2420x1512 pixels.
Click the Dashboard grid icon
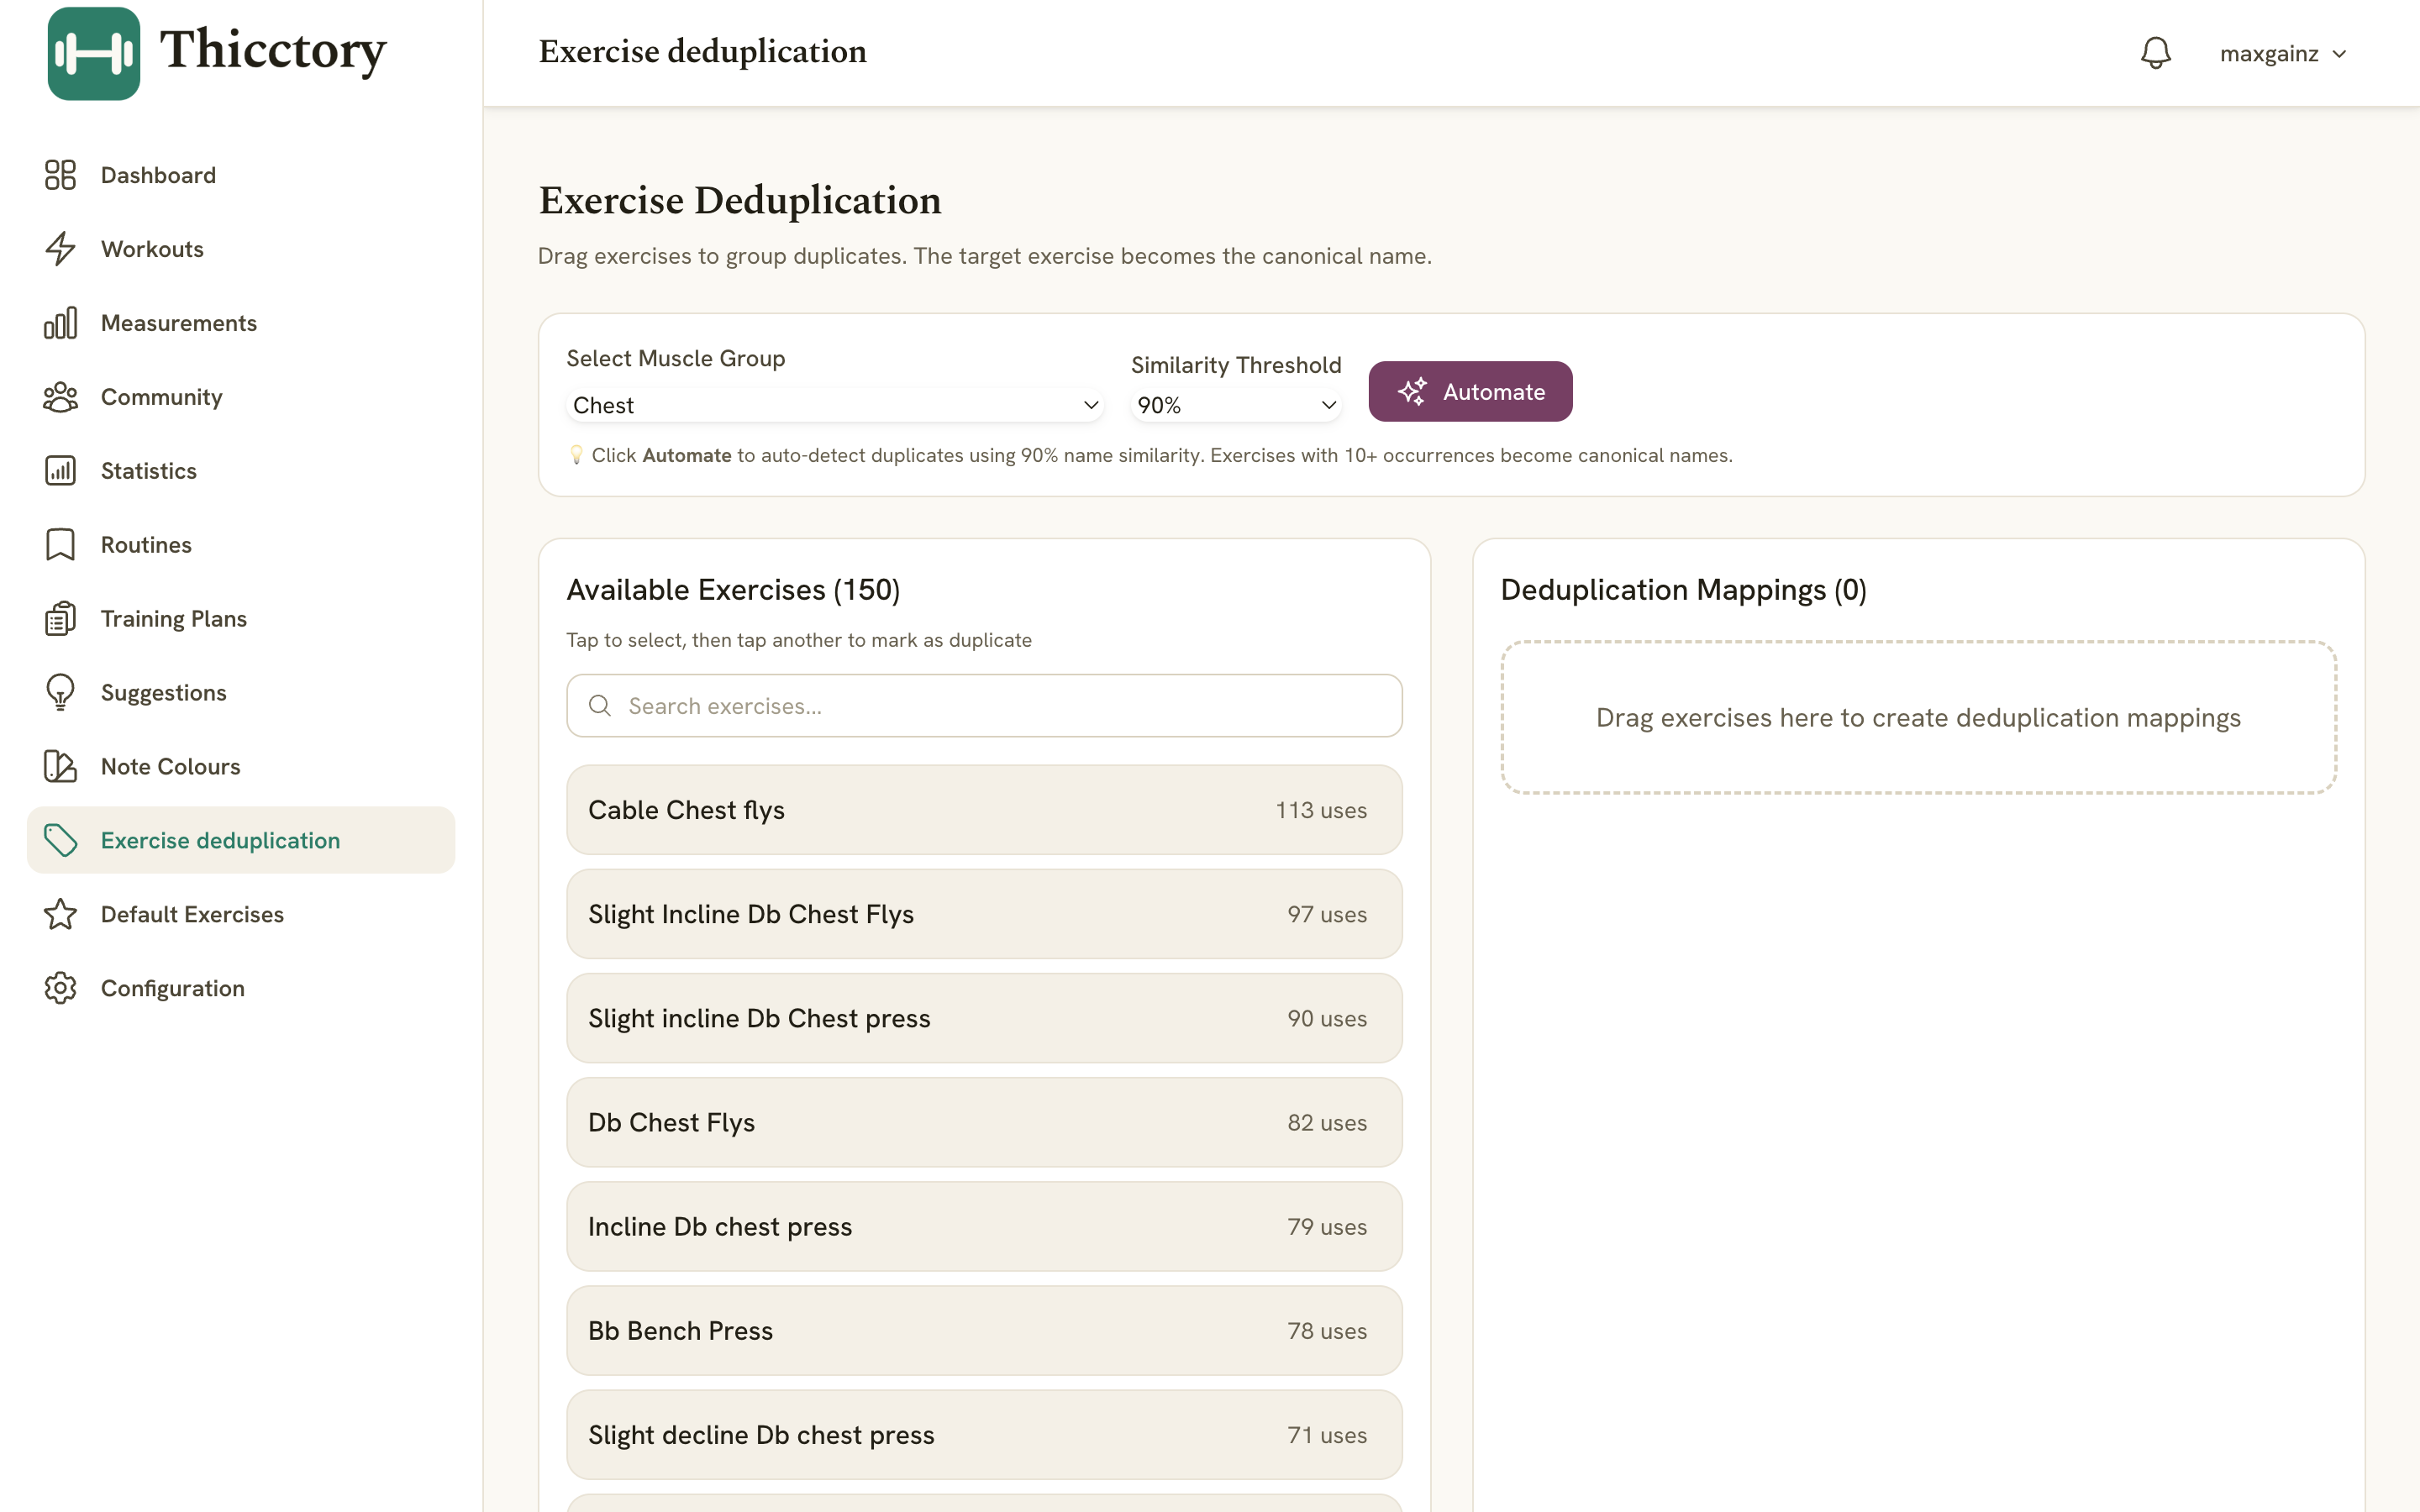tap(60, 175)
